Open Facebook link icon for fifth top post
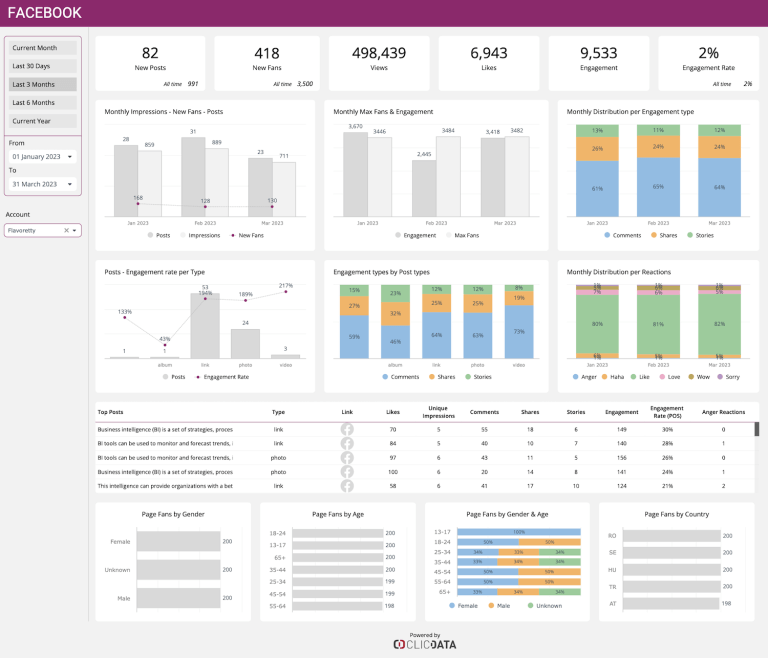The height and width of the screenshot is (658, 768). pos(347,486)
